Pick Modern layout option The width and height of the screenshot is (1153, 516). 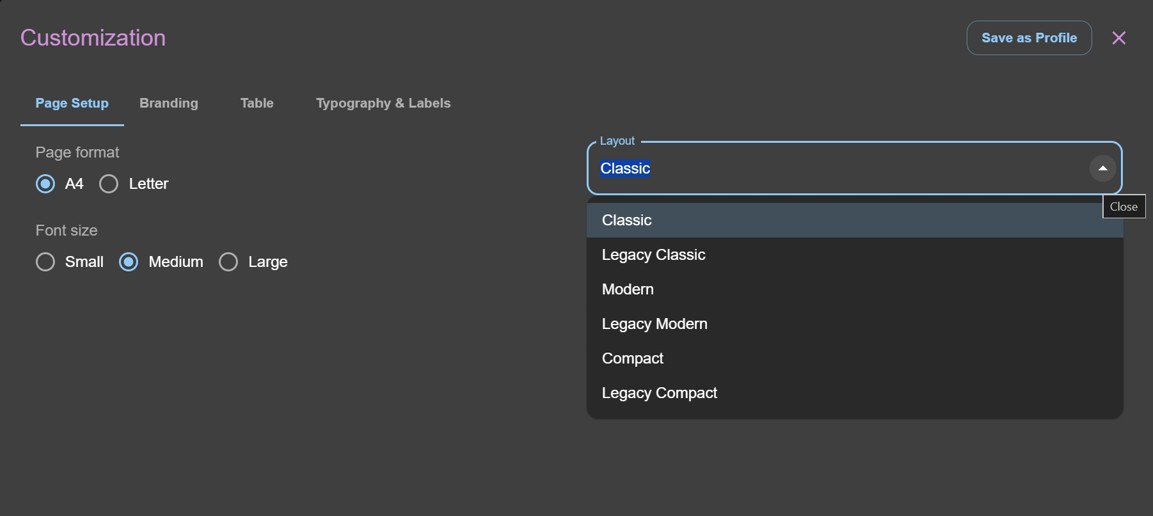pos(854,289)
